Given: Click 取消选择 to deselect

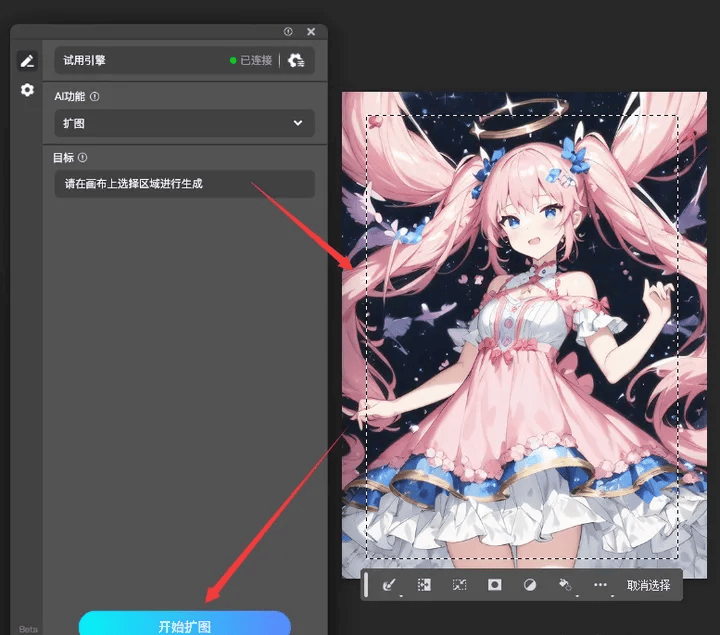Looking at the screenshot, I should [648, 585].
